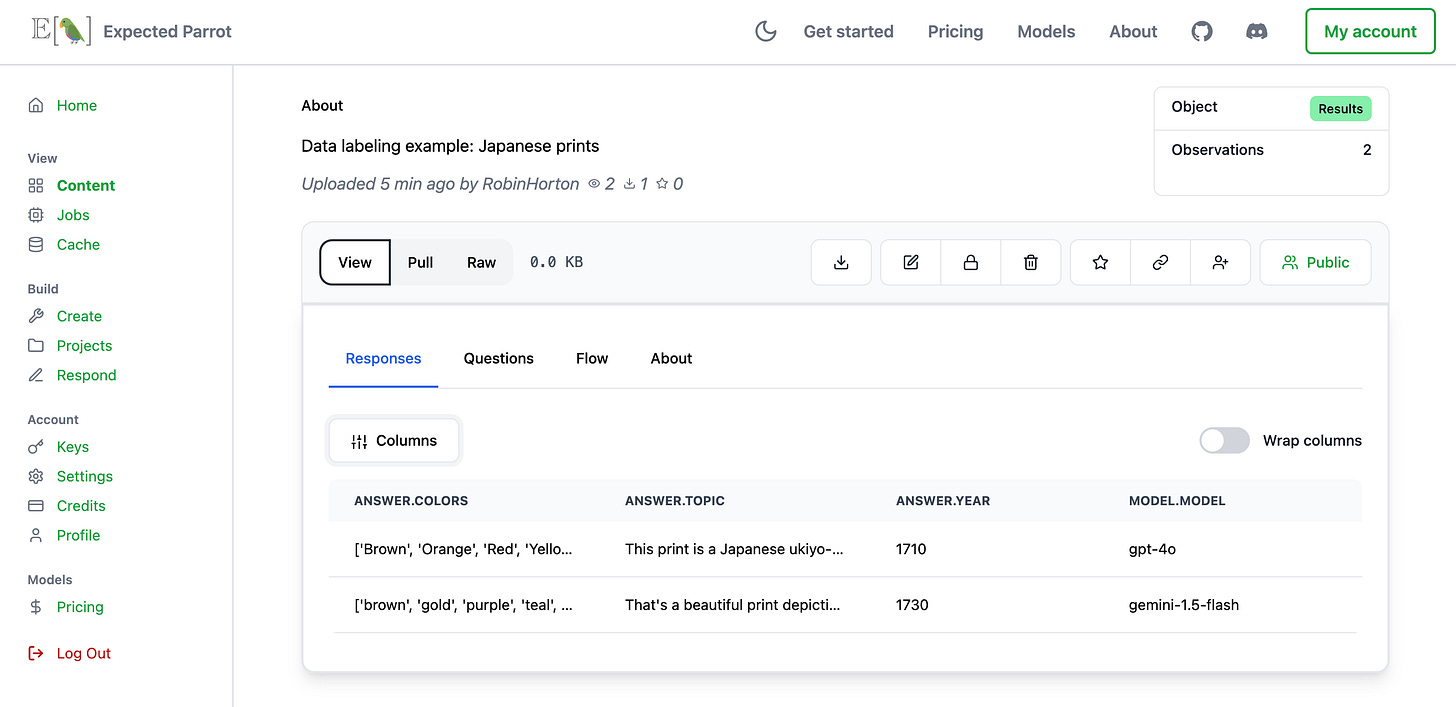Open Models in top navigation
The image size is (1456, 707).
1046,31
